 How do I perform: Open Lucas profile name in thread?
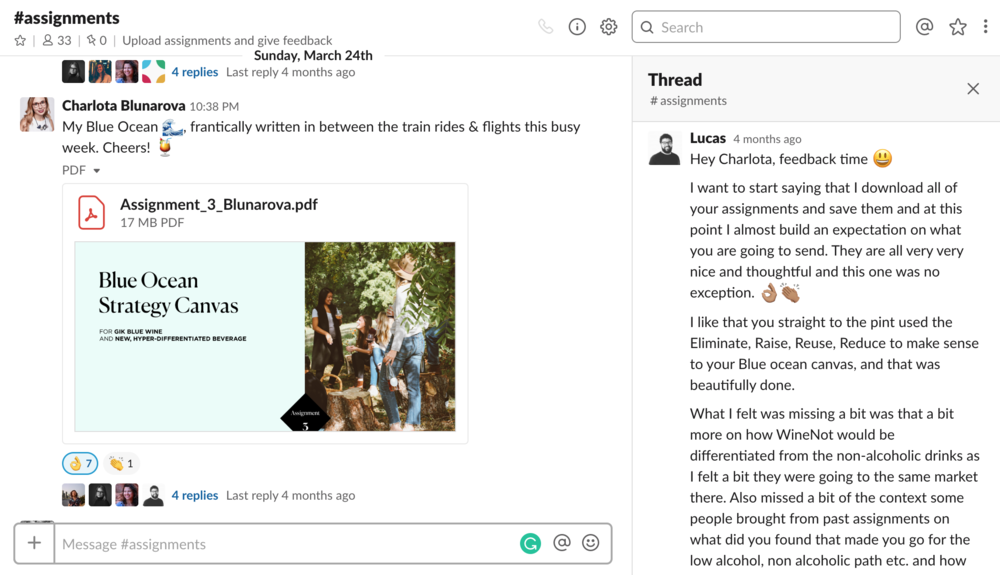(x=708, y=138)
